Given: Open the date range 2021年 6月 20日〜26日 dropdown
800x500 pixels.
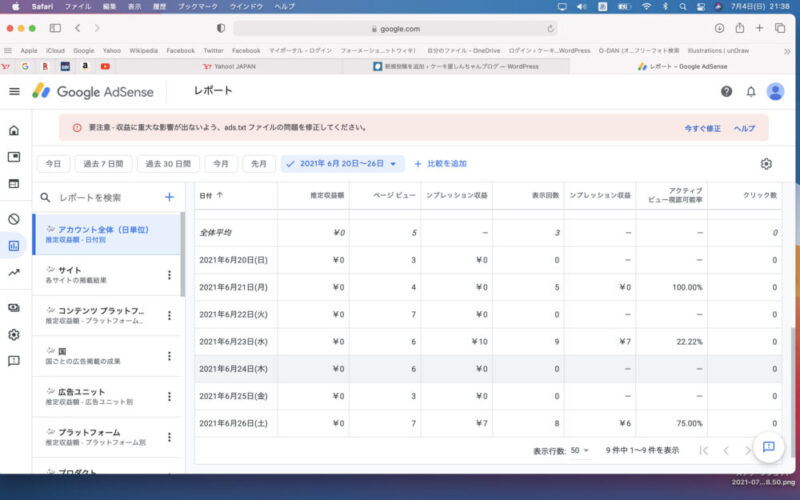Looking at the screenshot, I should 342,164.
